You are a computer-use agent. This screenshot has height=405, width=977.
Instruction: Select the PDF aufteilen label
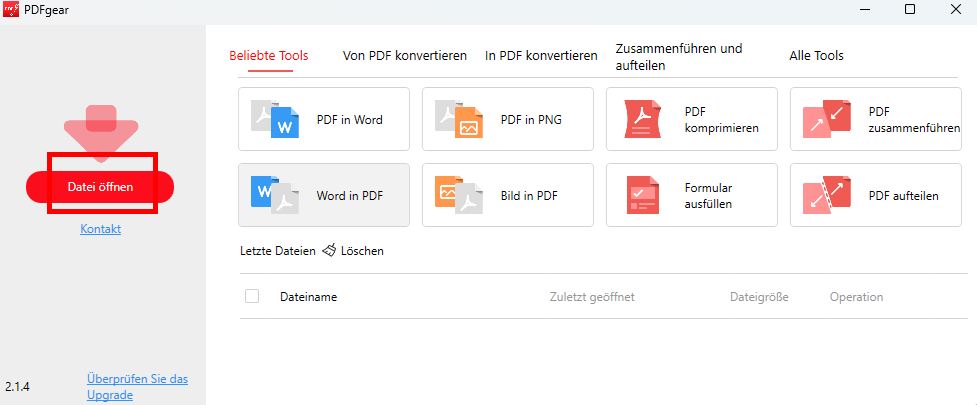coord(903,196)
